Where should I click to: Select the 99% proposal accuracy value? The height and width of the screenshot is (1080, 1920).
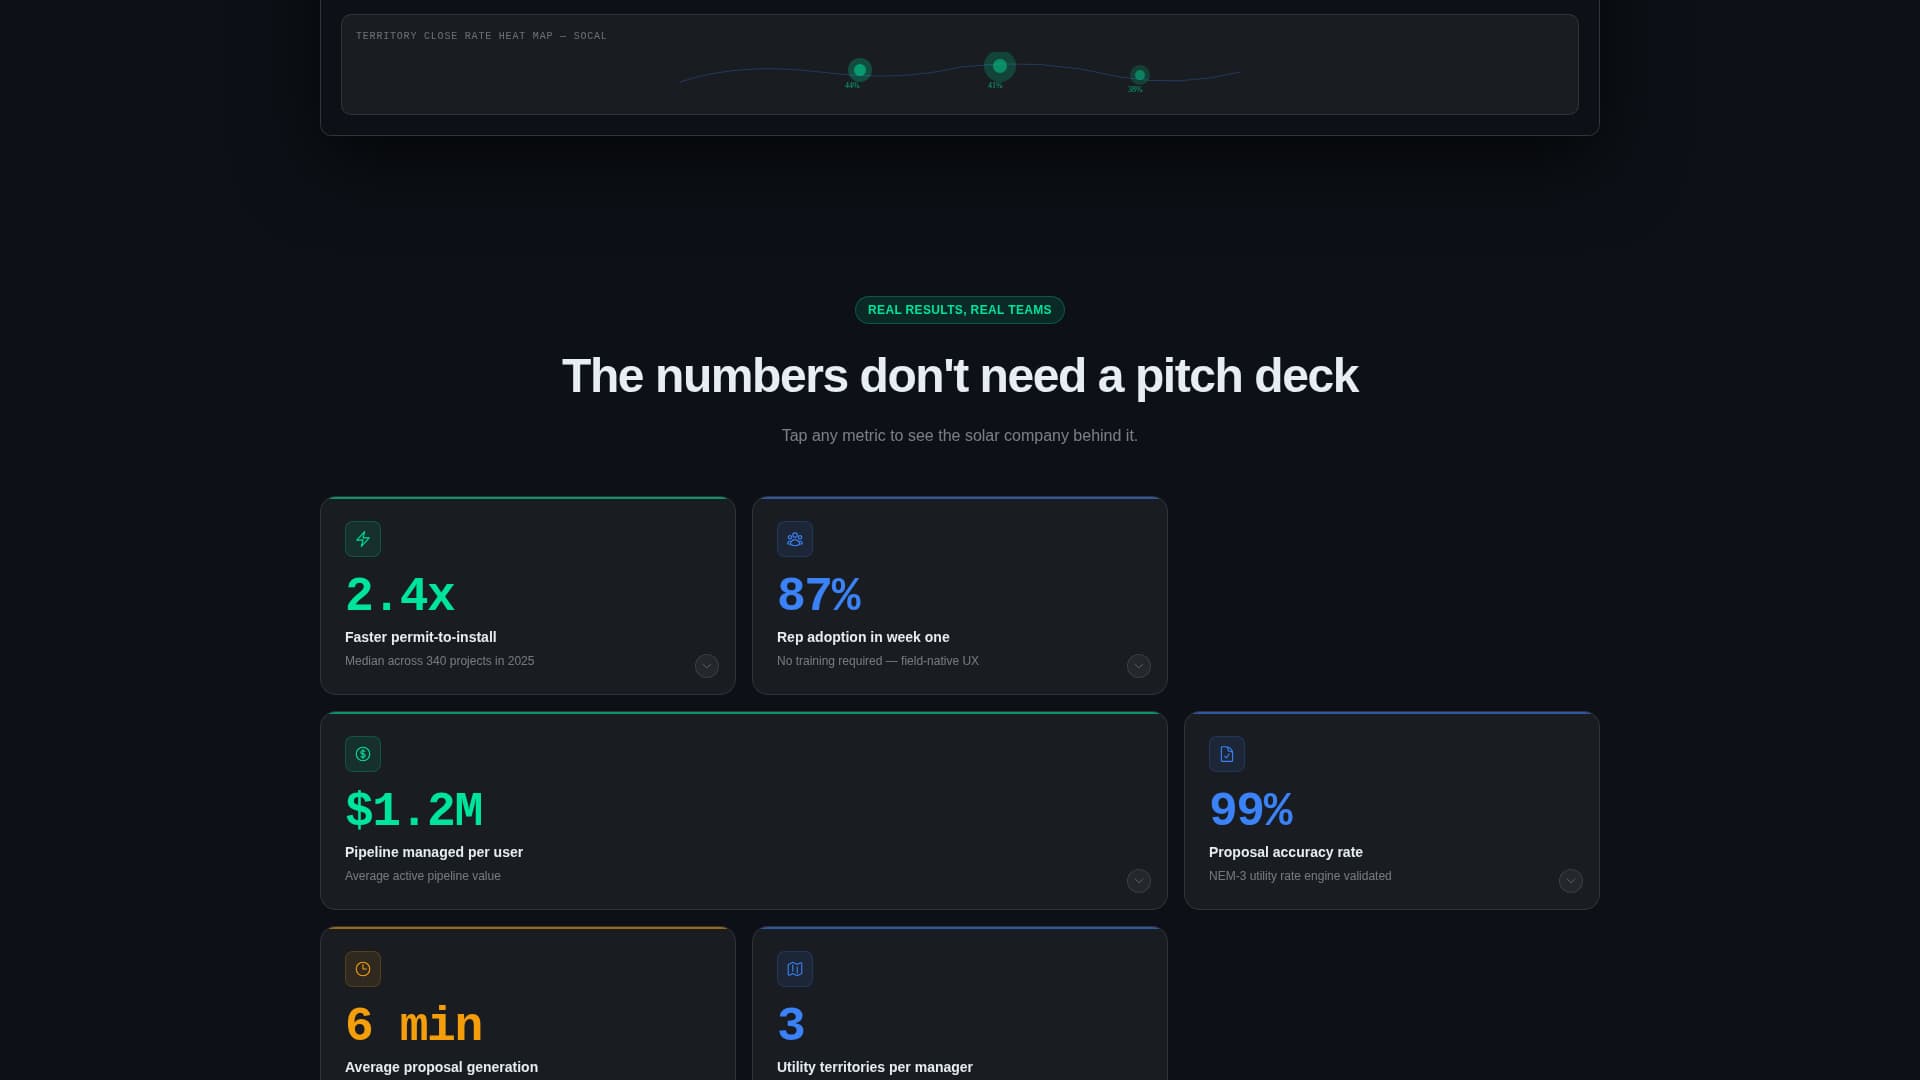pyautogui.click(x=1251, y=811)
